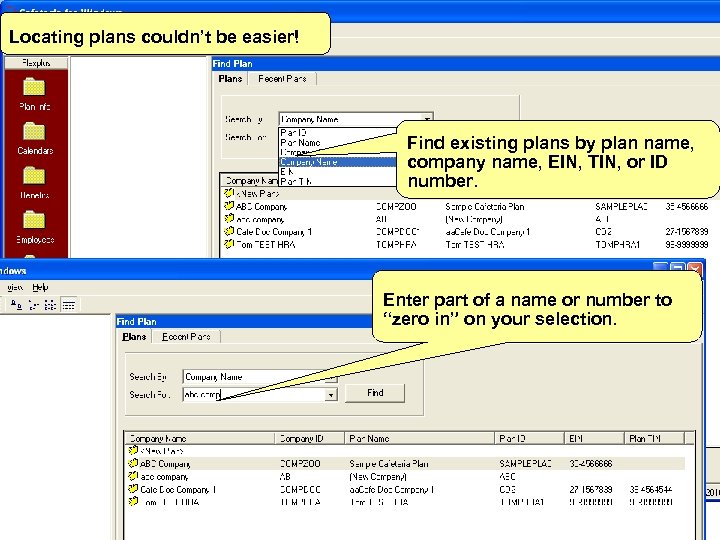Click the ABC Company row icon in the back window
Viewport: 720px width, 540px height.
[x=229, y=206]
